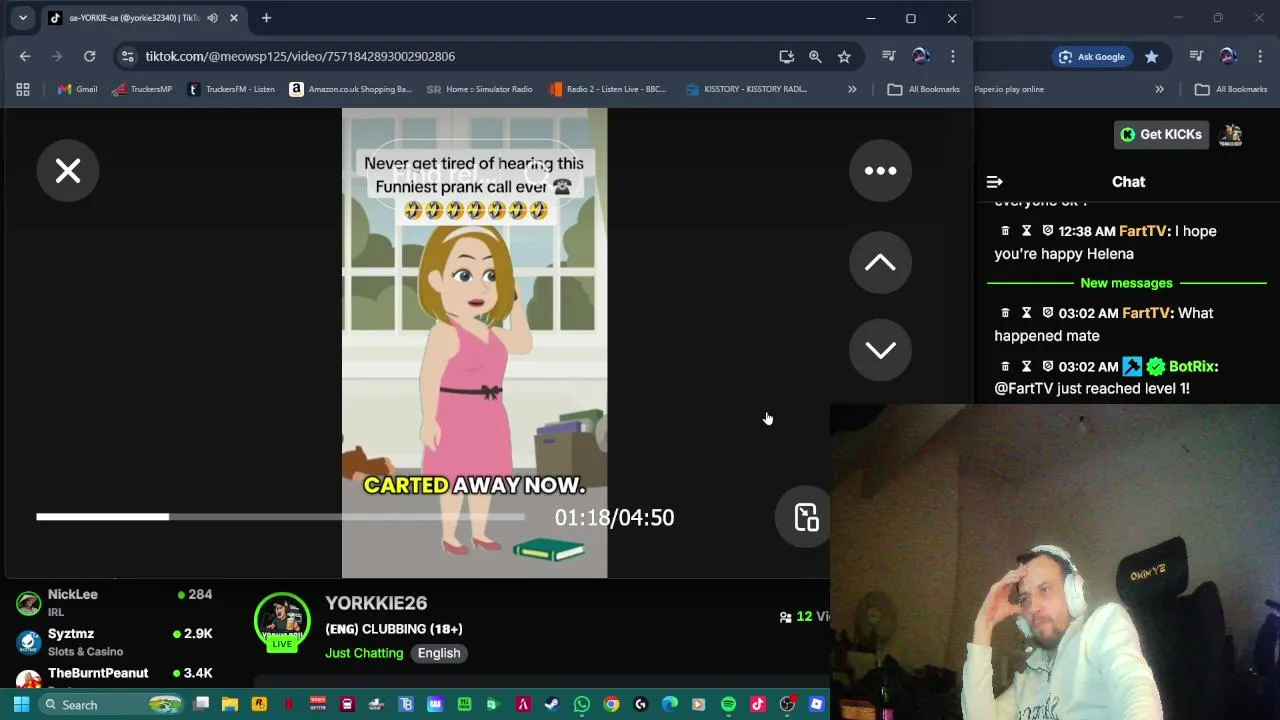Reload the TikTok page

pos(89,56)
